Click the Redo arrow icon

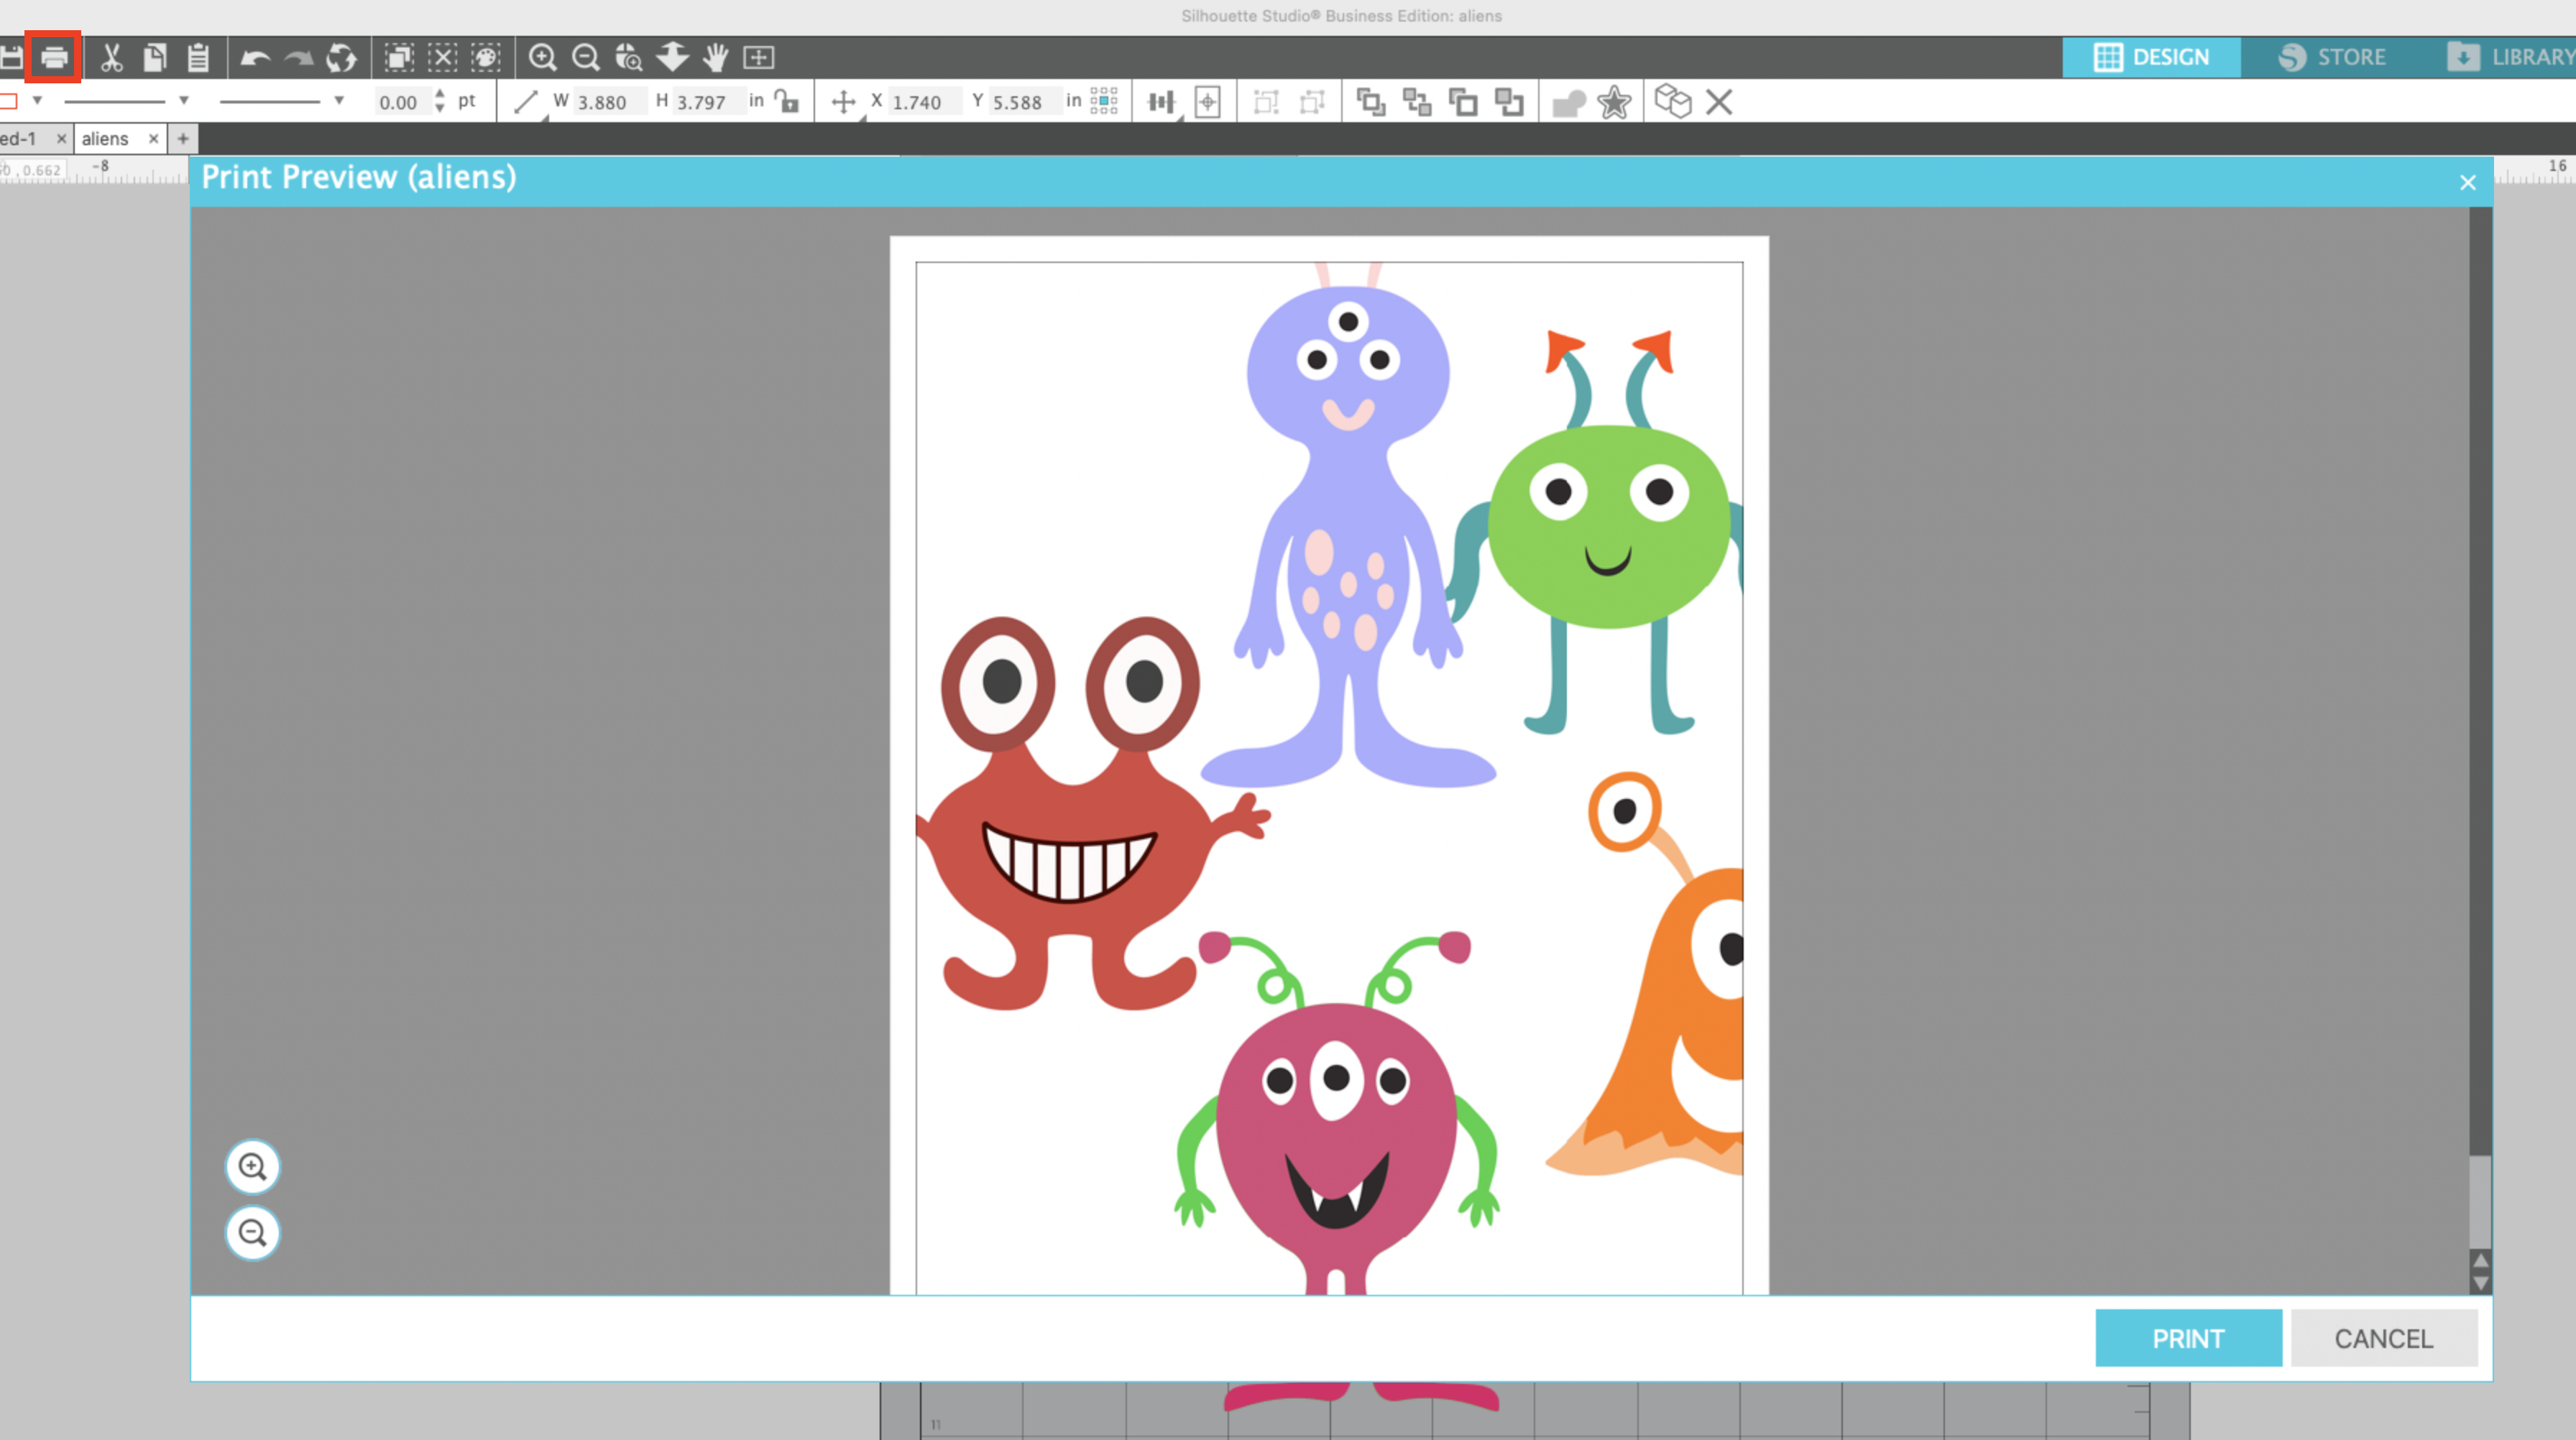[298, 58]
